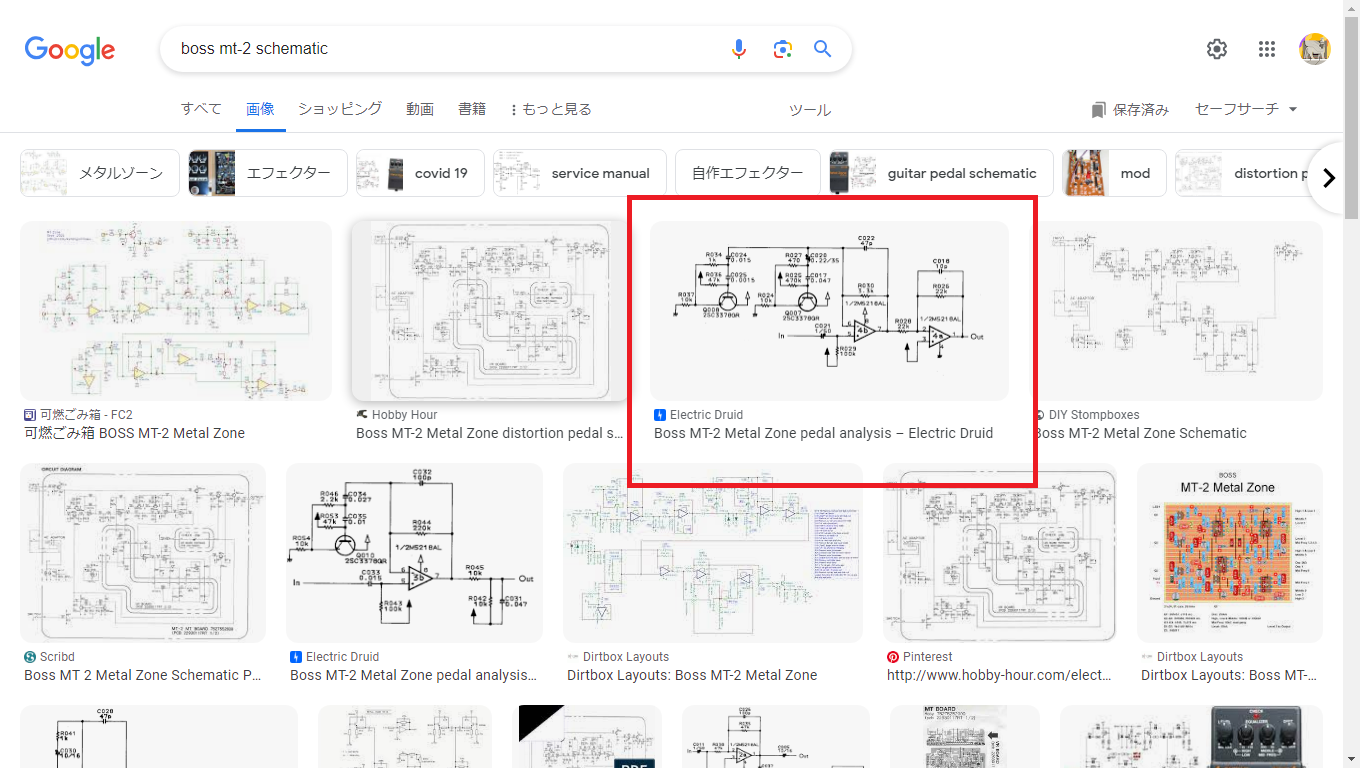Select the 画像 tab
This screenshot has width=1360, height=768.
(x=260, y=109)
